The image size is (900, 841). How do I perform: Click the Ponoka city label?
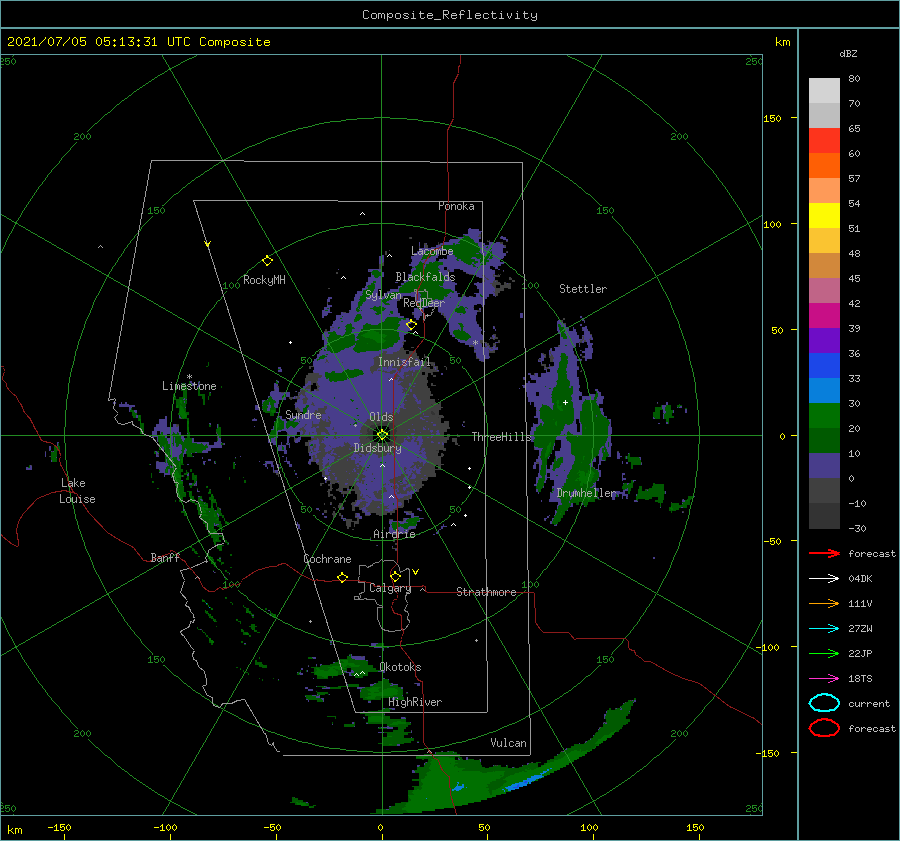coord(456,206)
